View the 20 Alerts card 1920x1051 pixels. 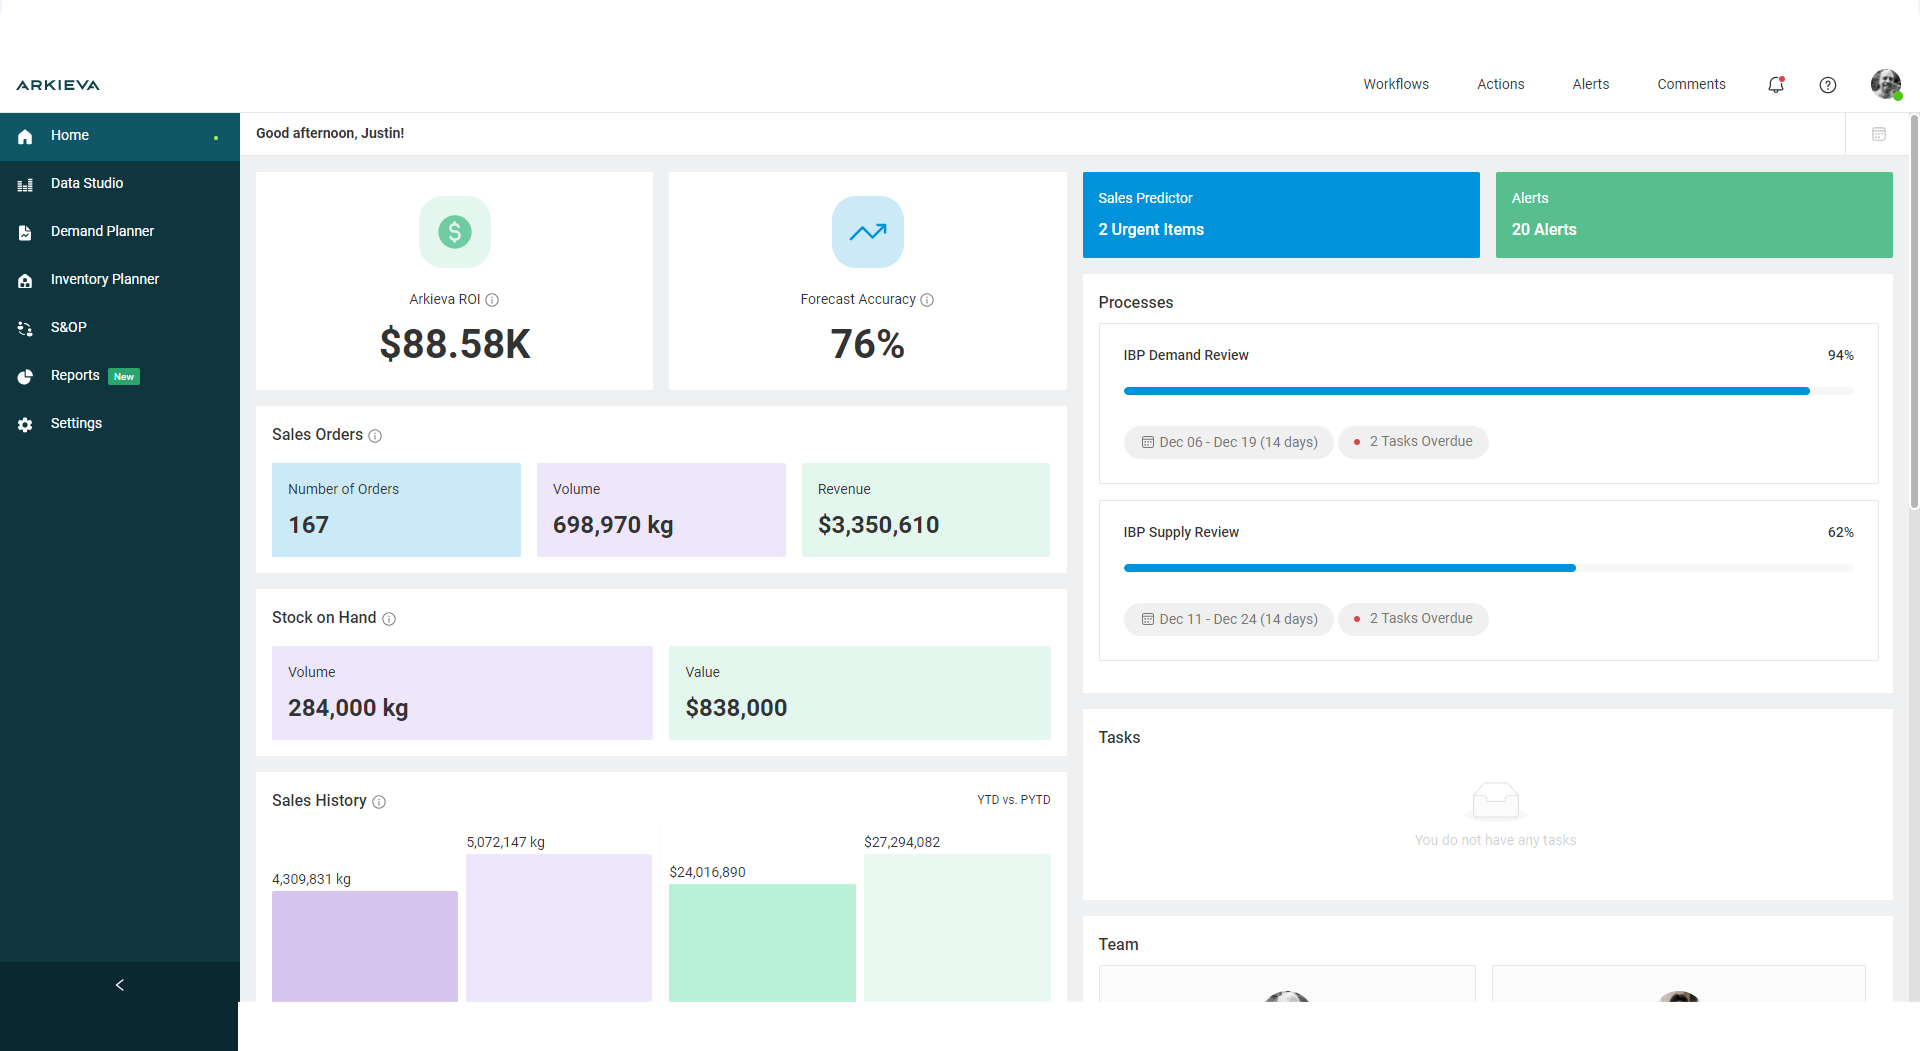click(1693, 214)
